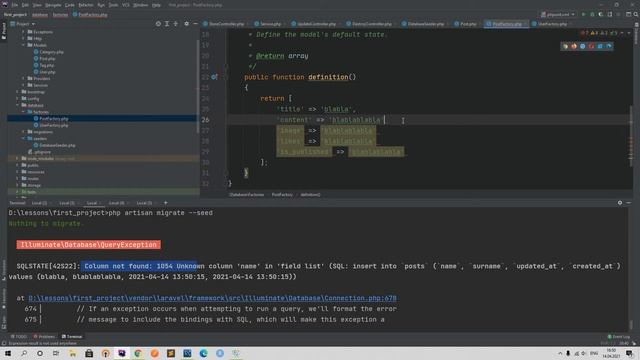The width and height of the screenshot is (640, 360).
Task: Open in Chrome browser icon in editor
Action: tap(565, 46)
